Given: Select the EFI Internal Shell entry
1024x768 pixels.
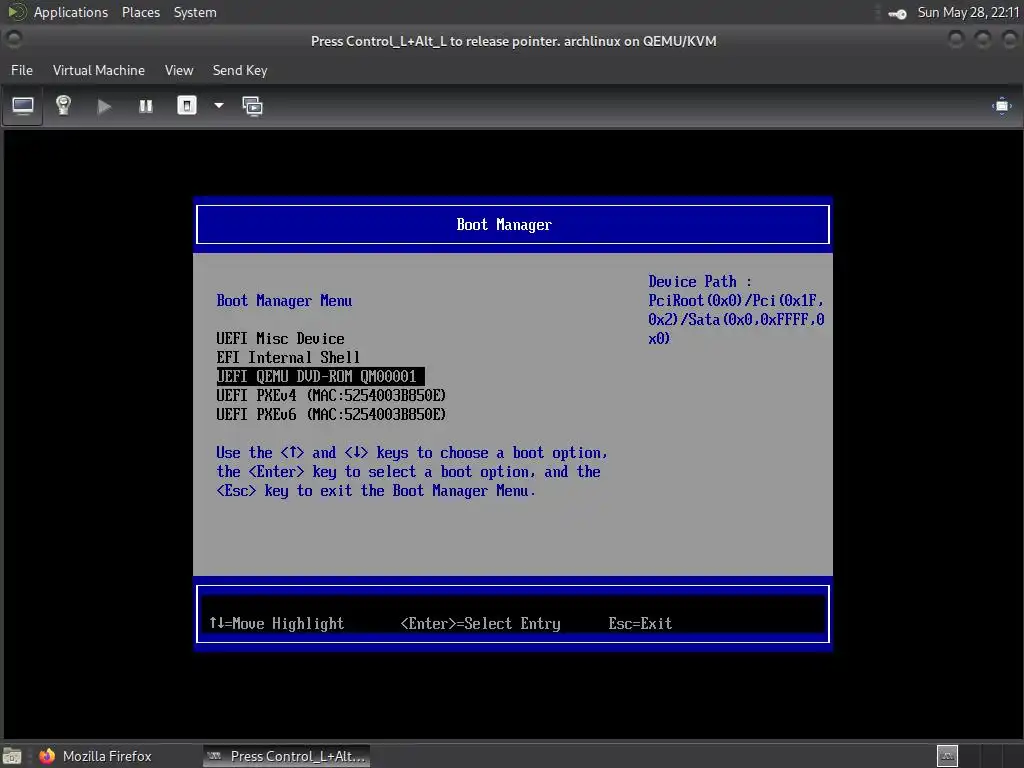Looking at the screenshot, I should click(x=288, y=357).
